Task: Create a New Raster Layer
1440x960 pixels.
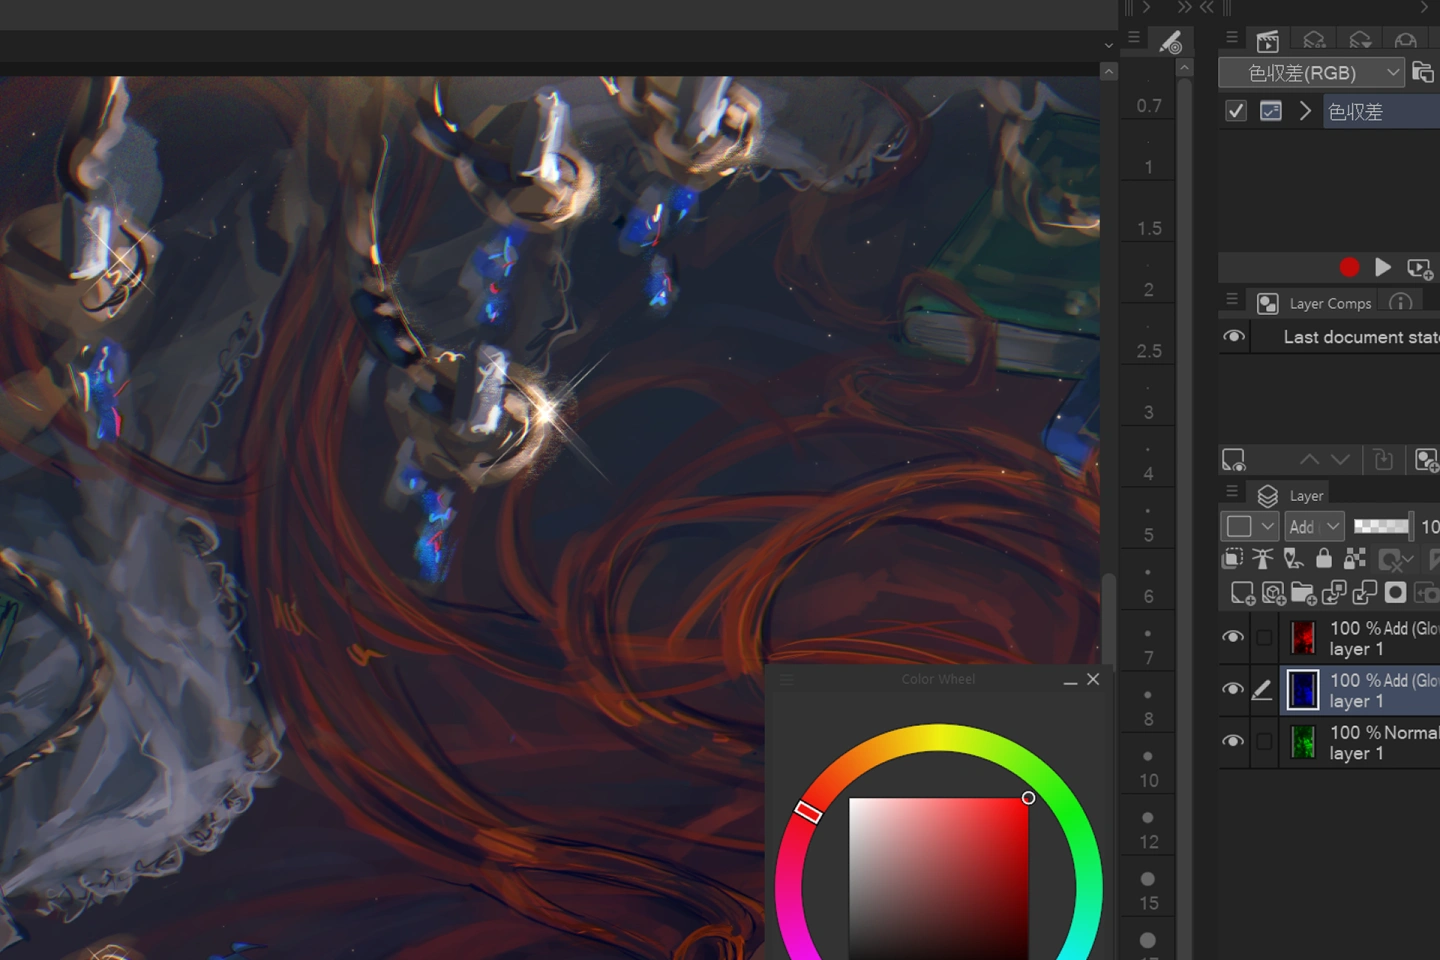Action: 1243,593
